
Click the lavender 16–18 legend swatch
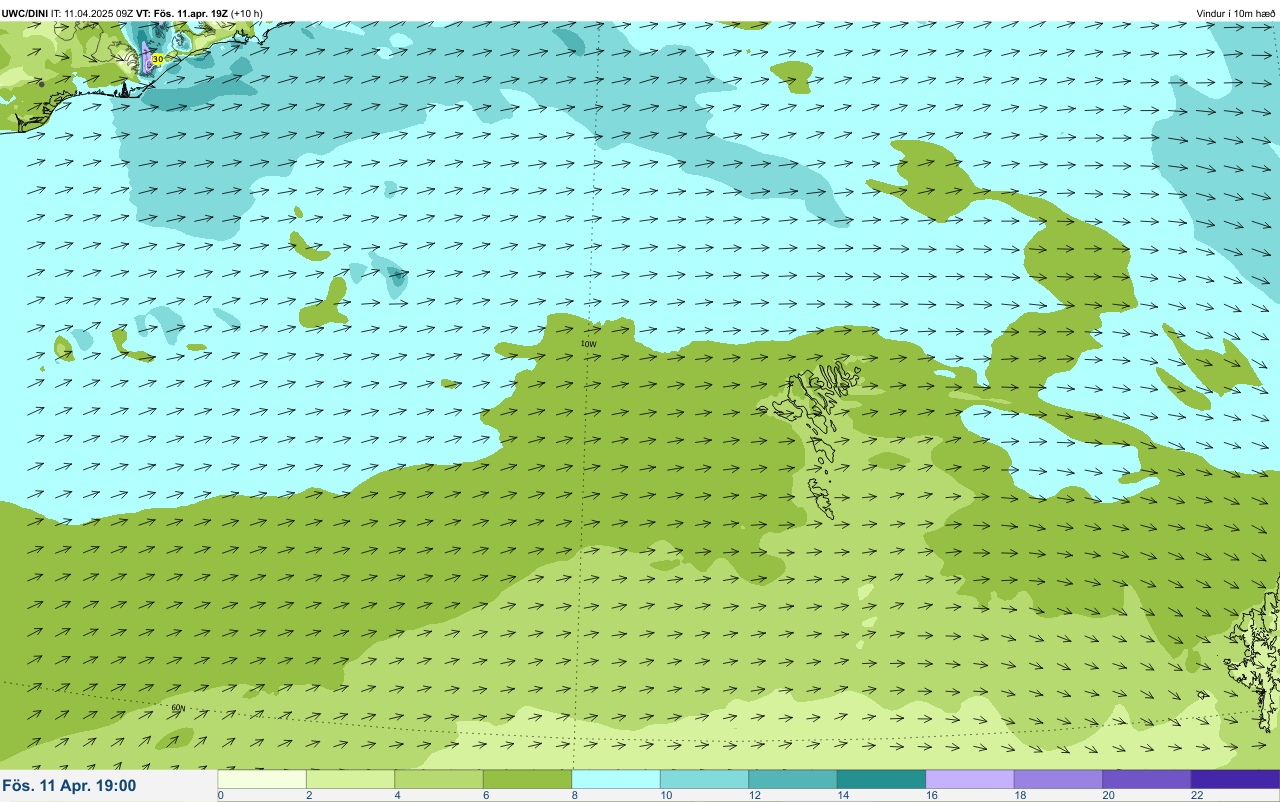click(x=970, y=779)
